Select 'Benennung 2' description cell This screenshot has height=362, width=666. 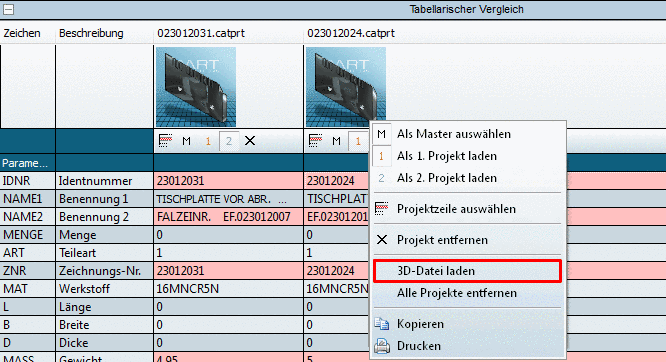(104, 217)
